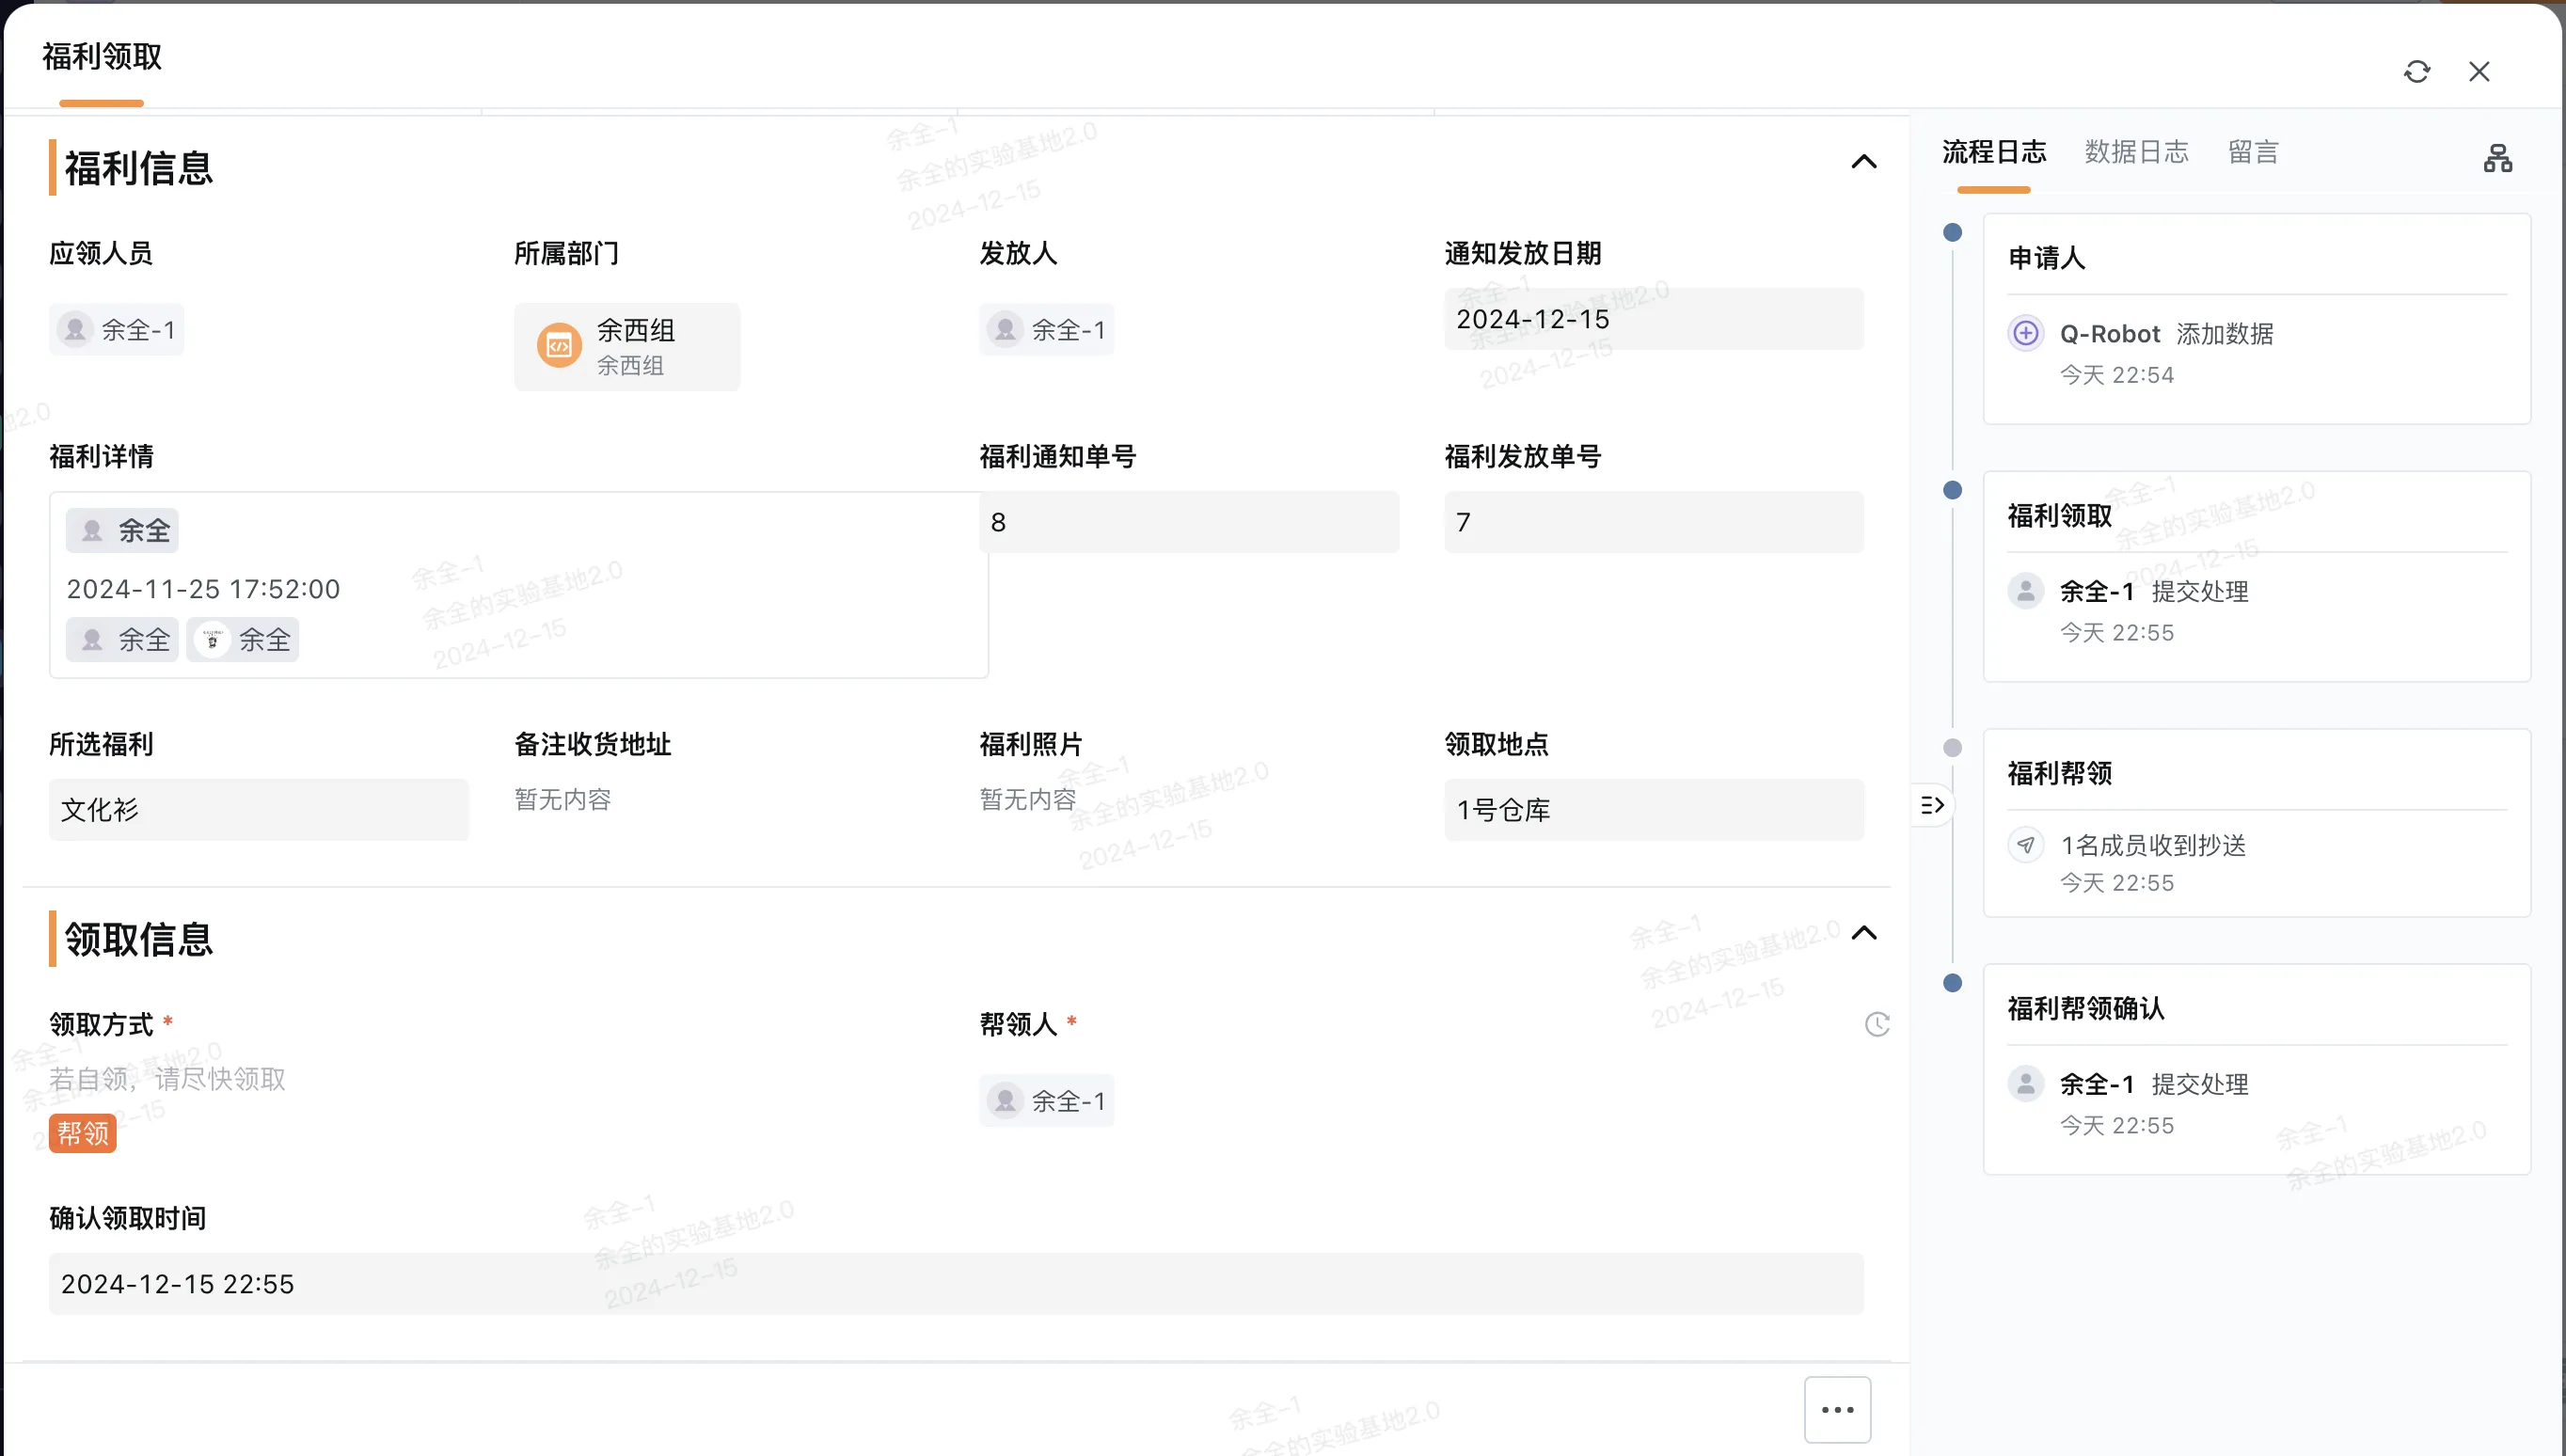This screenshot has width=2566, height=1456.
Task: Switch to the 数据日志 tab
Action: pos(2136,151)
